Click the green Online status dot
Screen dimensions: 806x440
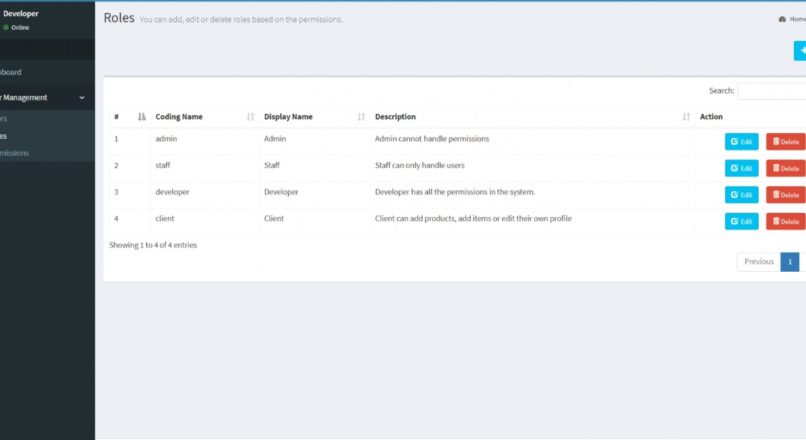[x=6, y=27]
